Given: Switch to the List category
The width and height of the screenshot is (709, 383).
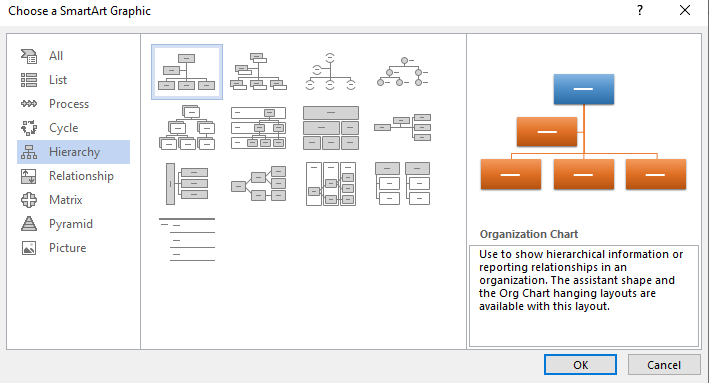Looking at the screenshot, I should 74,80.
